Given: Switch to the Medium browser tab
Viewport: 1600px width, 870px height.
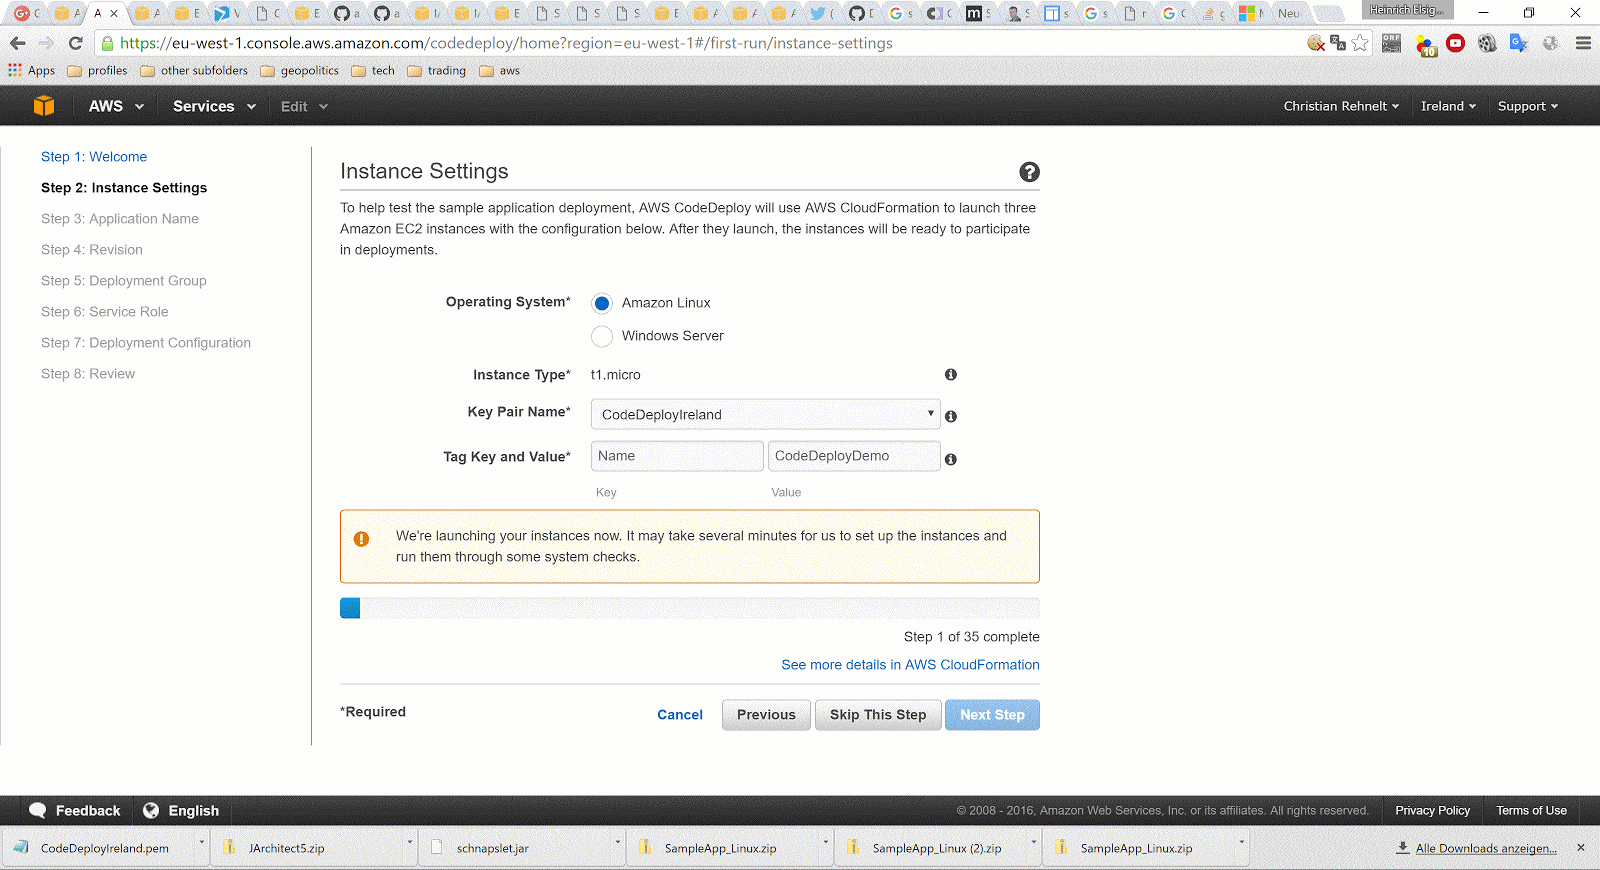Looking at the screenshot, I should [977, 13].
